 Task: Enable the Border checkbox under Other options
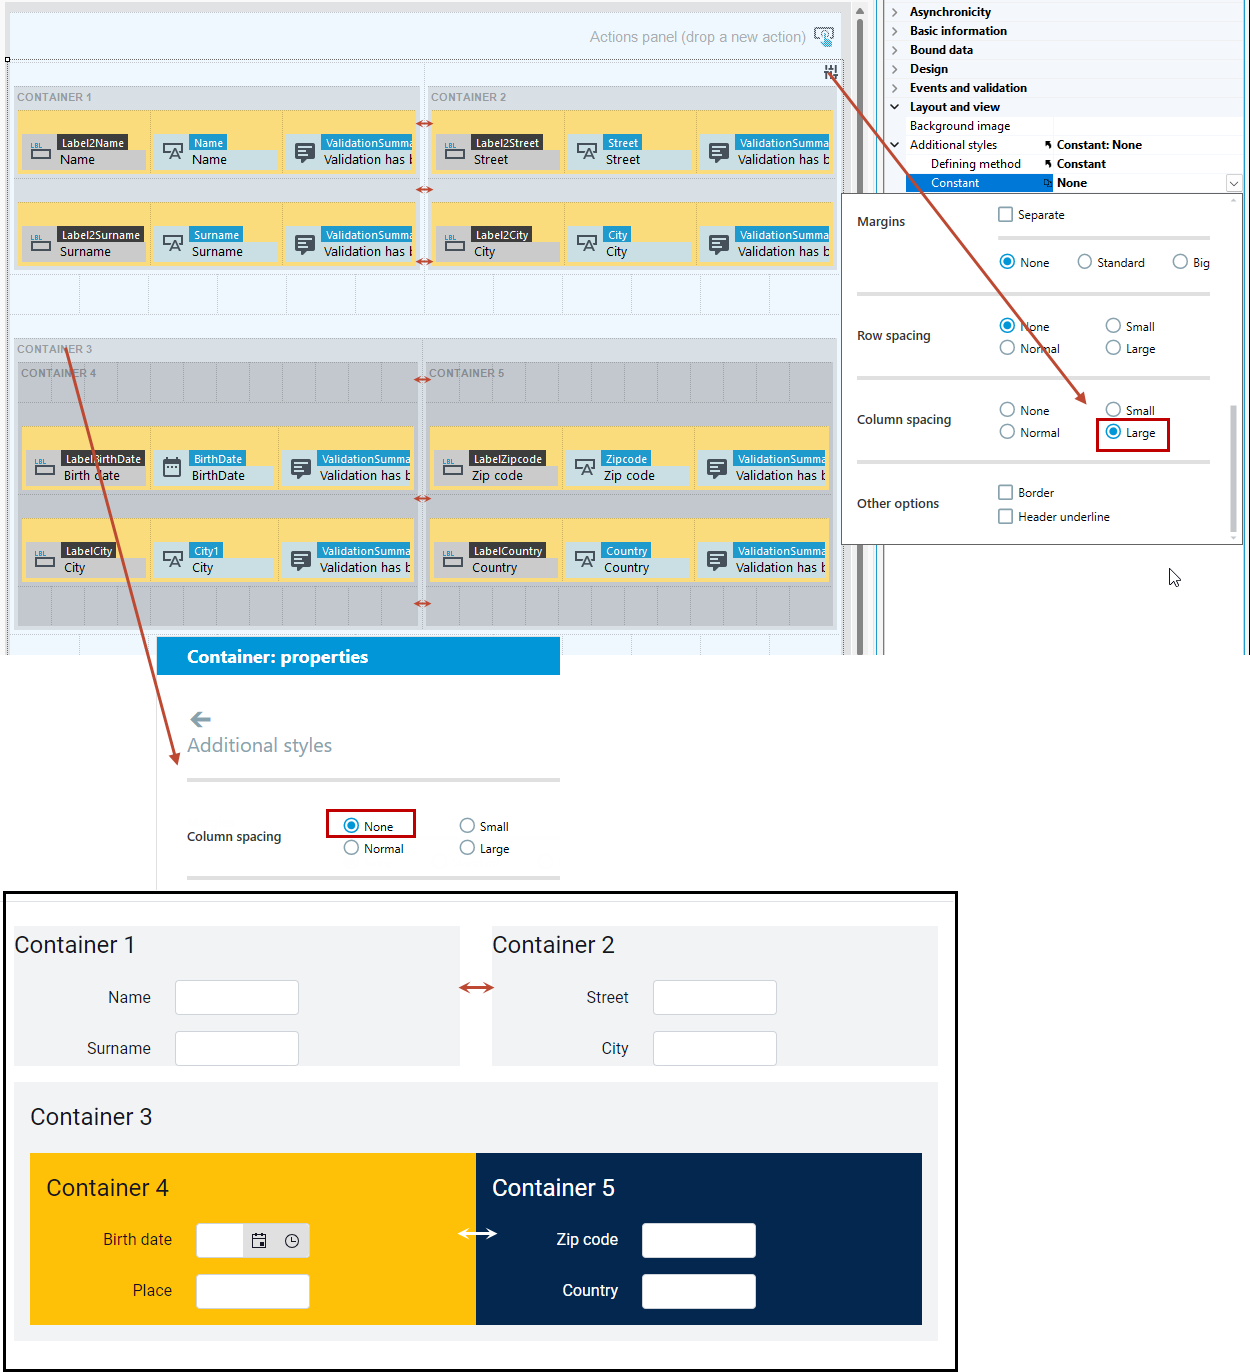[x=1006, y=493]
